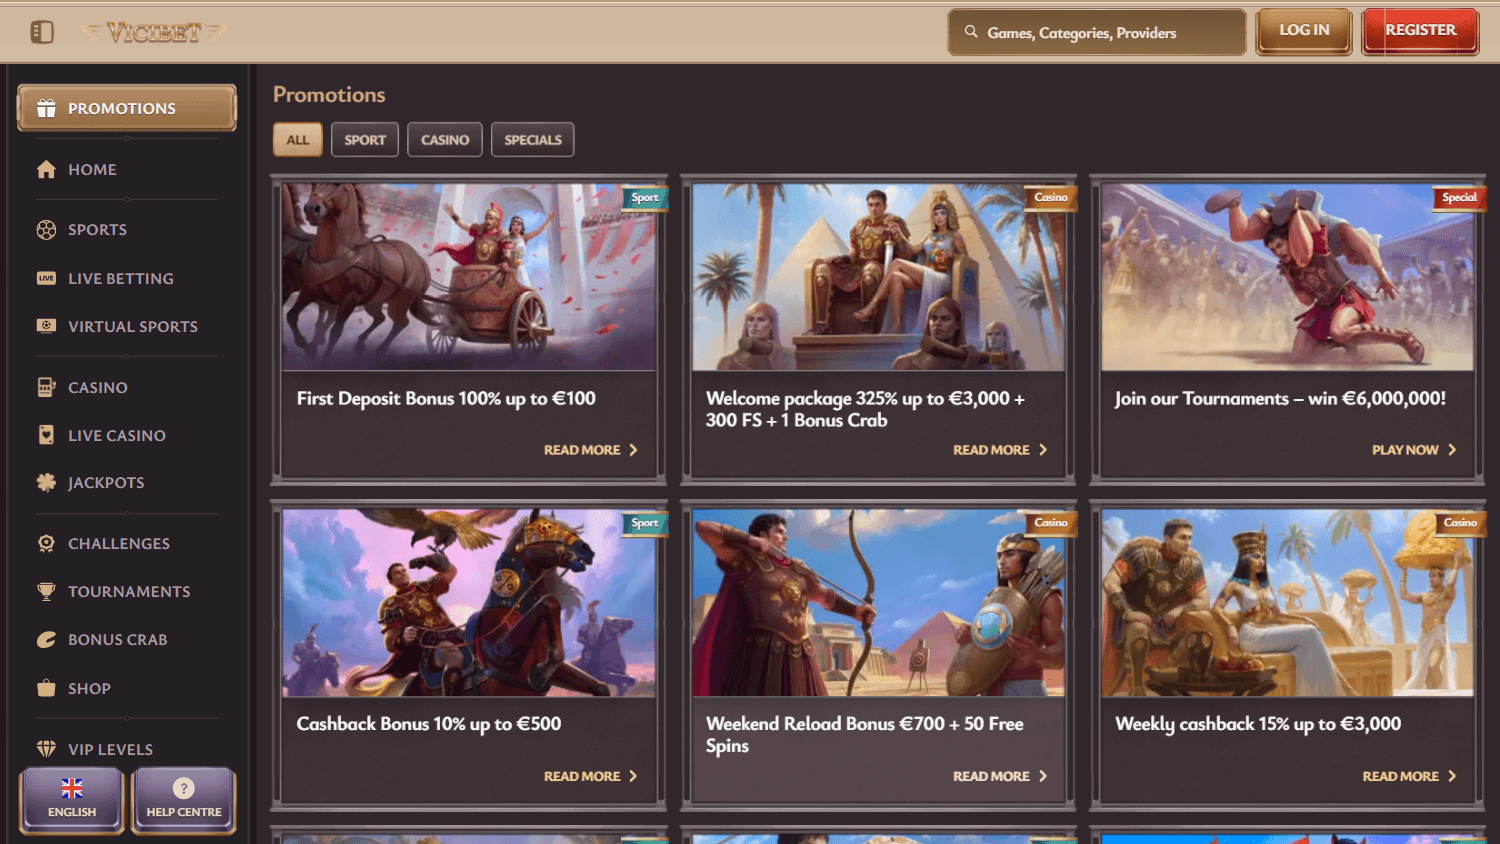Filter promotions by SPORT
1500x844 pixels.
click(x=364, y=139)
